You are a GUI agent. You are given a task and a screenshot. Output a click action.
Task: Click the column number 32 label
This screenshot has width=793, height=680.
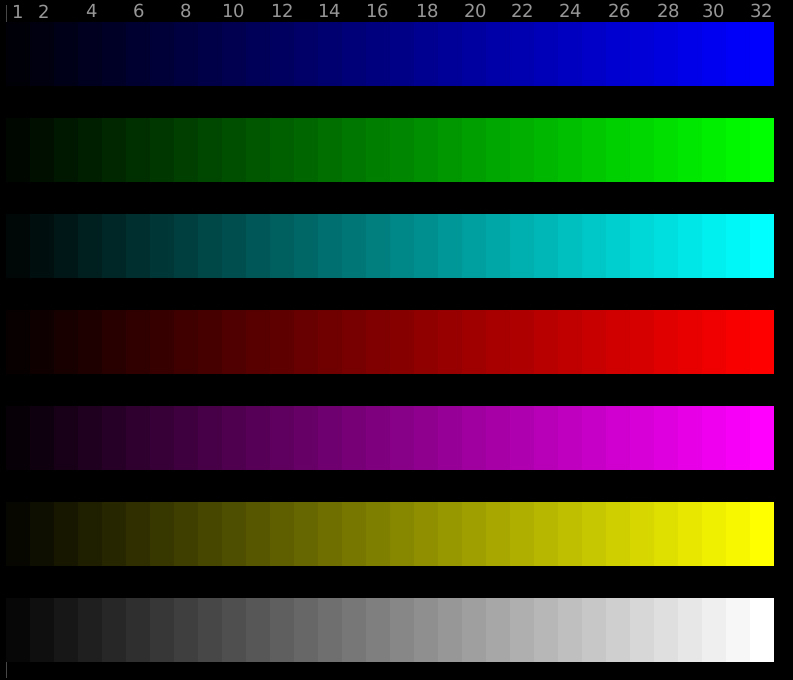click(761, 11)
